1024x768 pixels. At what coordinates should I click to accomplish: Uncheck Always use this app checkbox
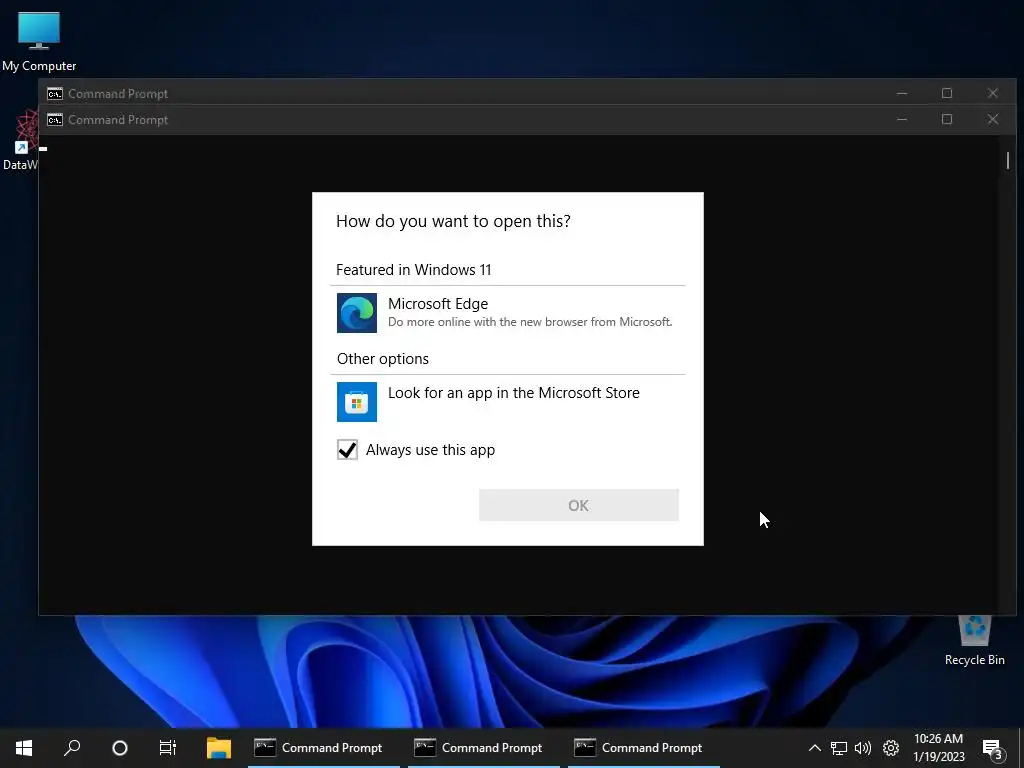pyautogui.click(x=347, y=449)
